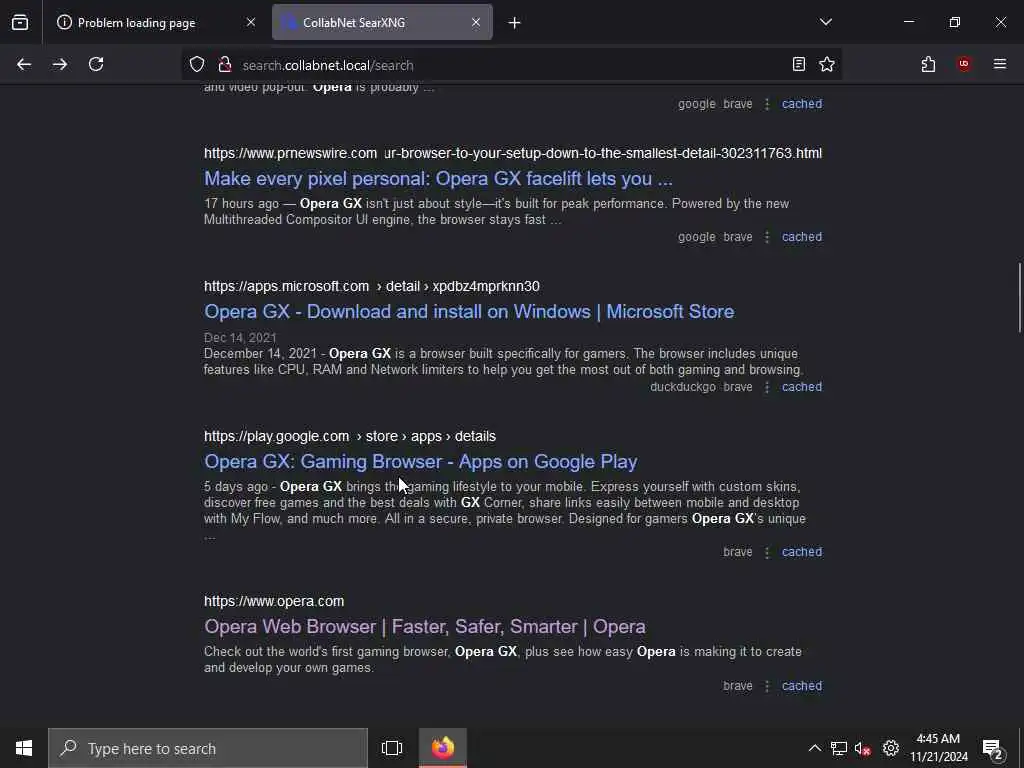Open the Windows Start menu
This screenshot has height=768, width=1024.
pos(24,748)
